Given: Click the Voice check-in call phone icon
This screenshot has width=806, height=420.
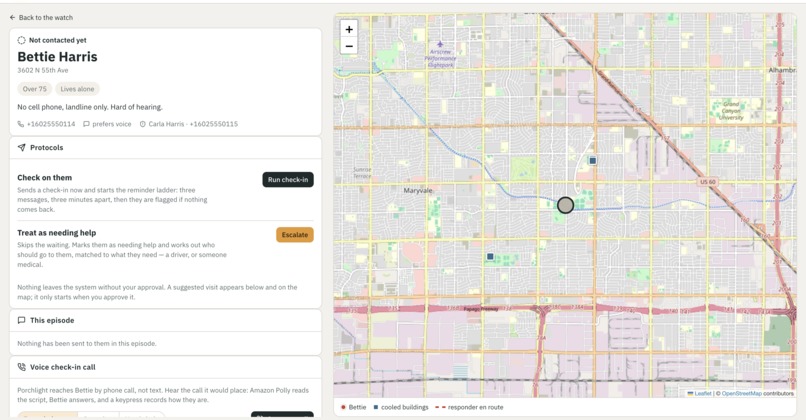Looking at the screenshot, I should point(21,367).
